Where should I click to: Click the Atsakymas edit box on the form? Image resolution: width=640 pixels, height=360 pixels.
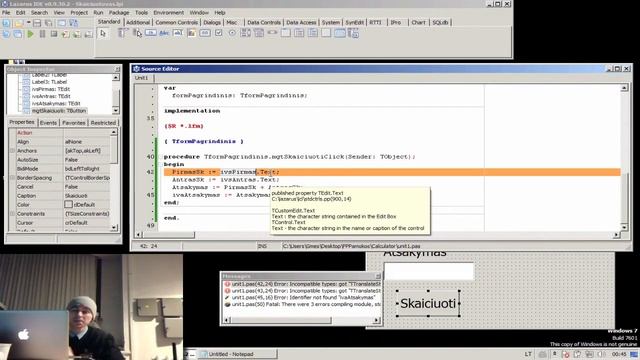(429, 271)
